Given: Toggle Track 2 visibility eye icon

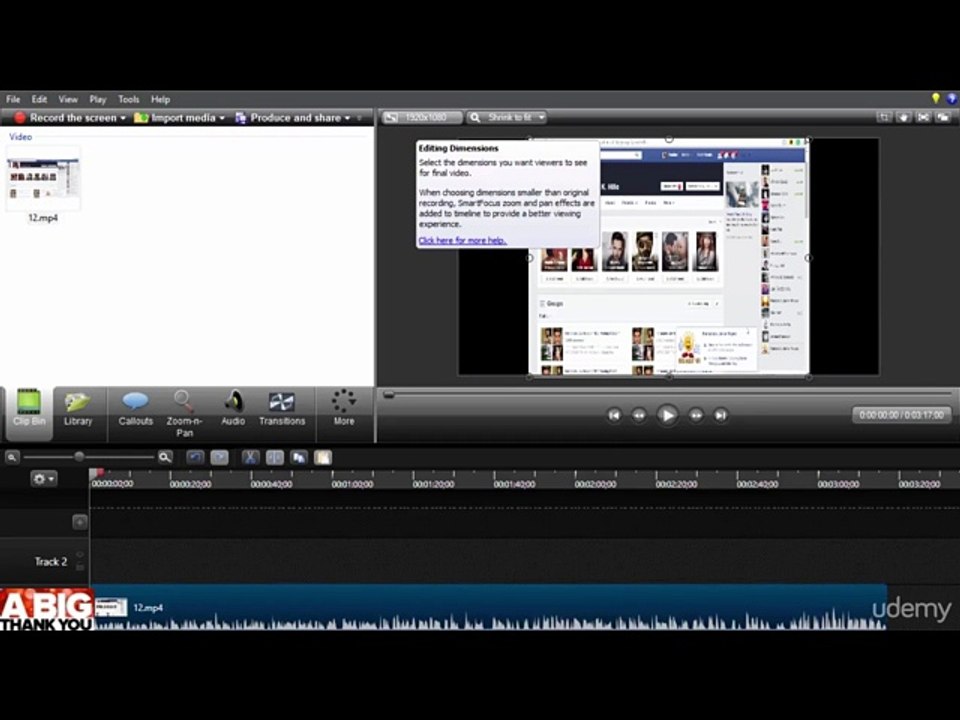Looking at the screenshot, I should [80, 554].
